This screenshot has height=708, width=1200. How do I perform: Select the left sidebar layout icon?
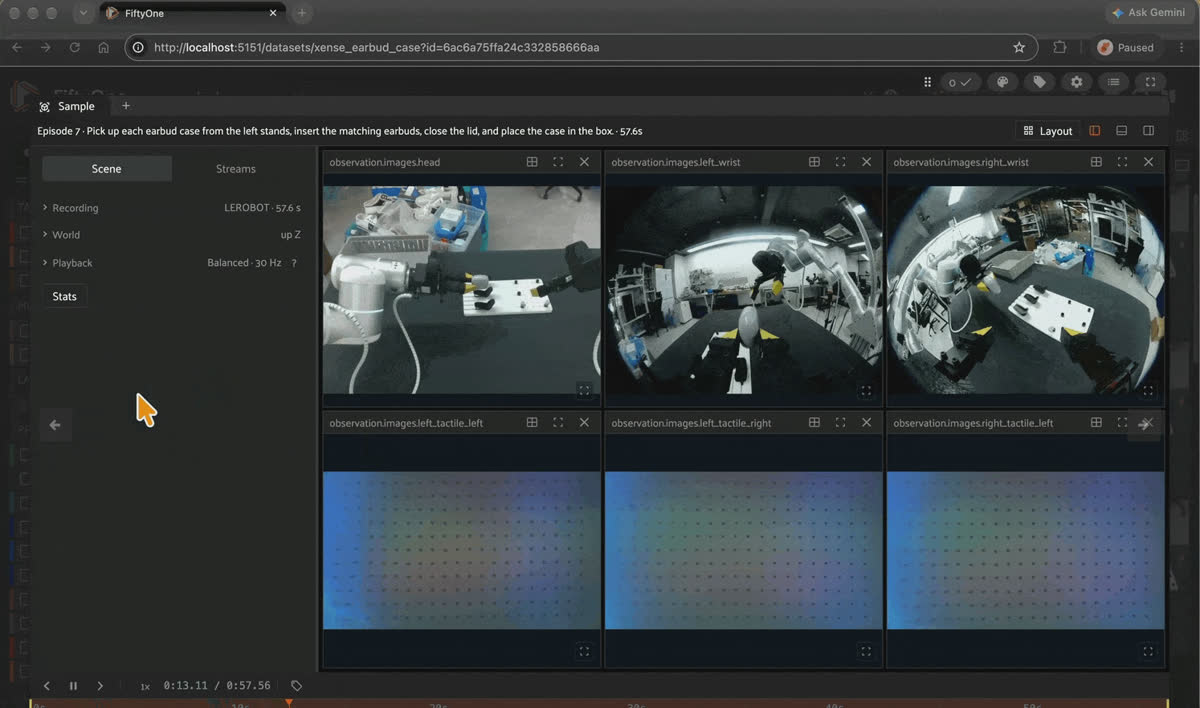[1095, 131]
